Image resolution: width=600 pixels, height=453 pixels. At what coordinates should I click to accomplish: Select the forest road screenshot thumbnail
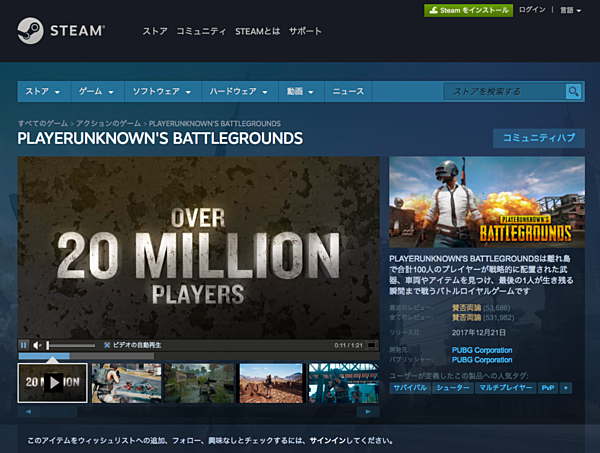[199, 383]
